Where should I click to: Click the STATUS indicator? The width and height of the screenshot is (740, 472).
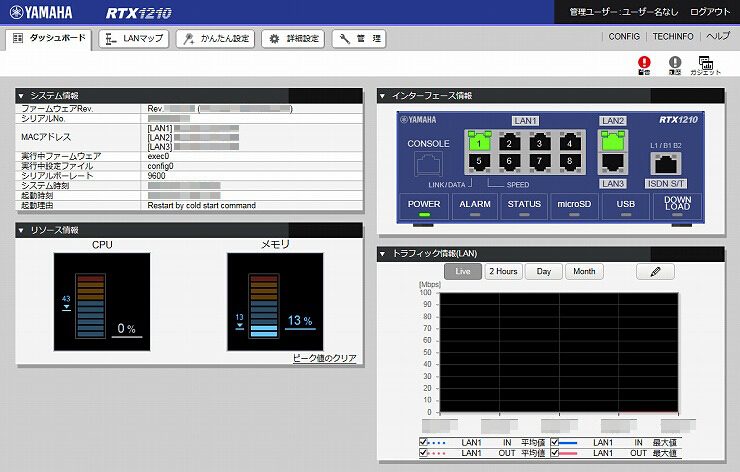coord(524,207)
